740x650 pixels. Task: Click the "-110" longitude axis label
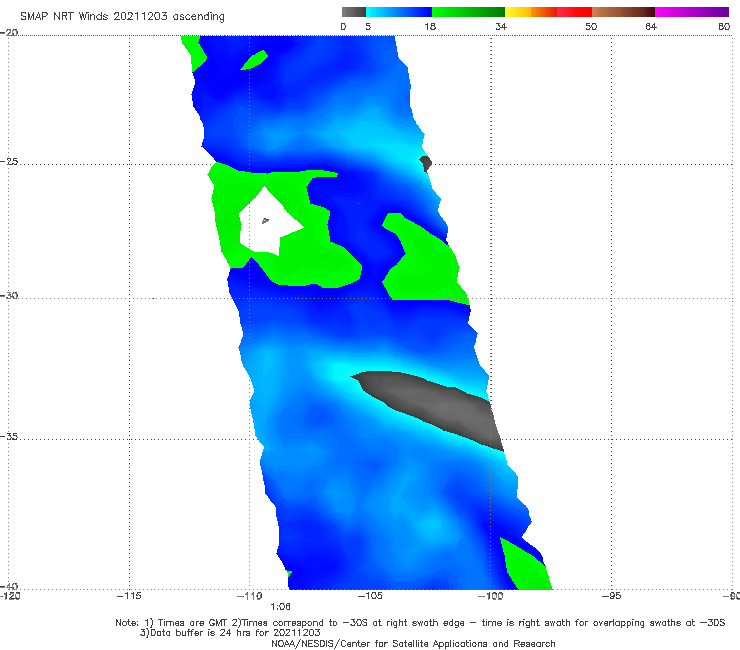[x=250, y=596]
